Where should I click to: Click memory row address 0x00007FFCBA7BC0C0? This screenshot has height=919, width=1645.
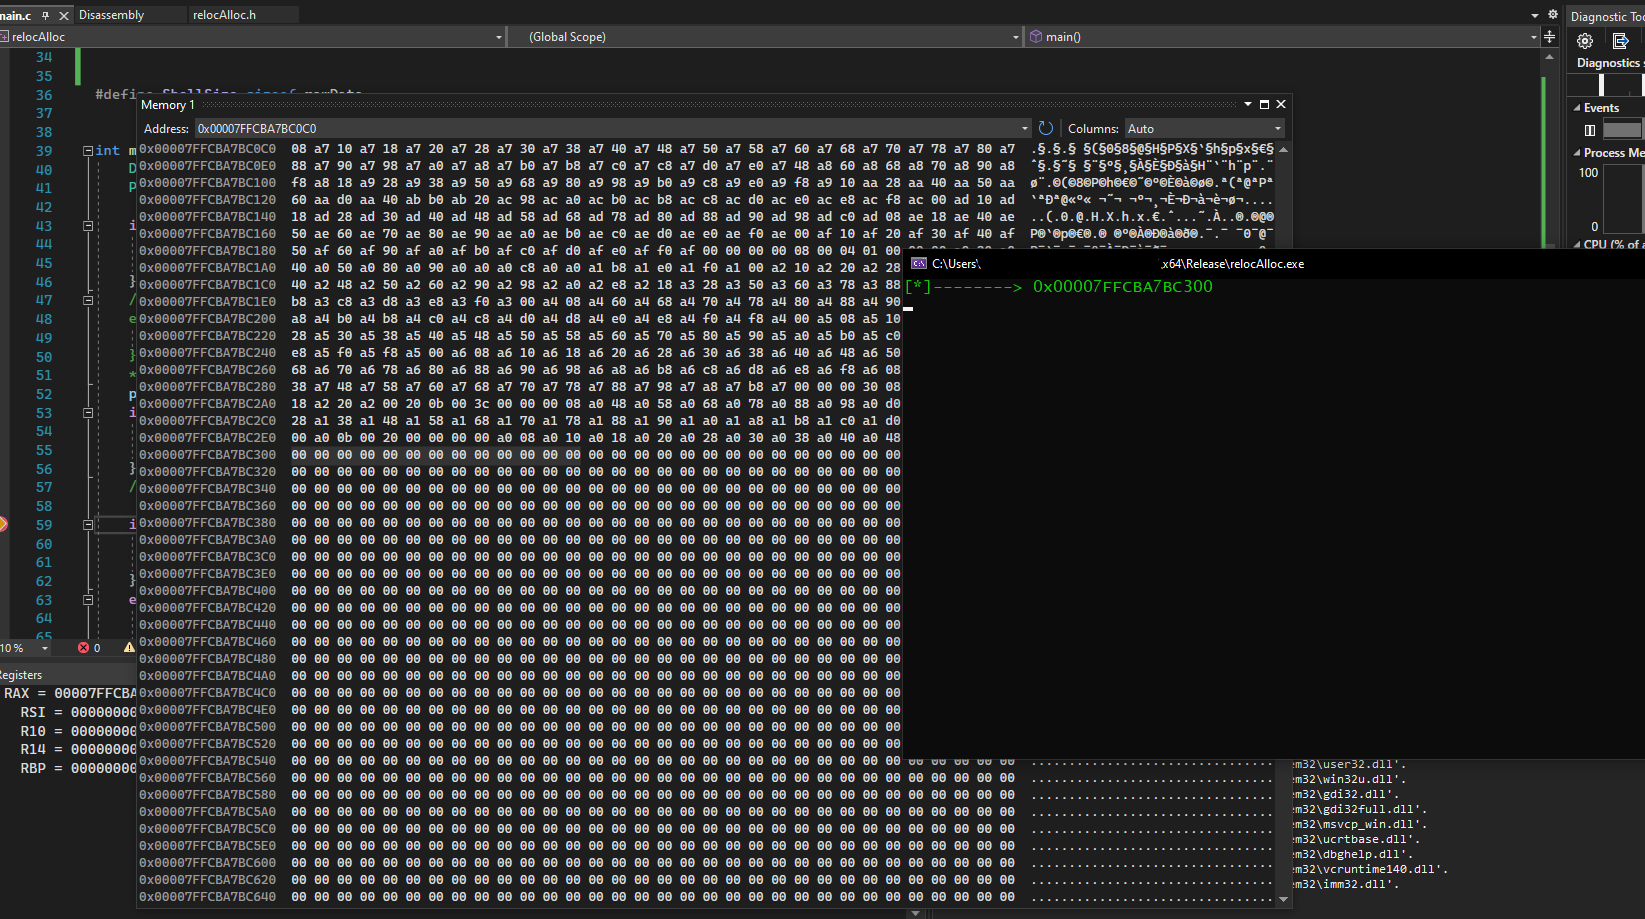[207, 148]
